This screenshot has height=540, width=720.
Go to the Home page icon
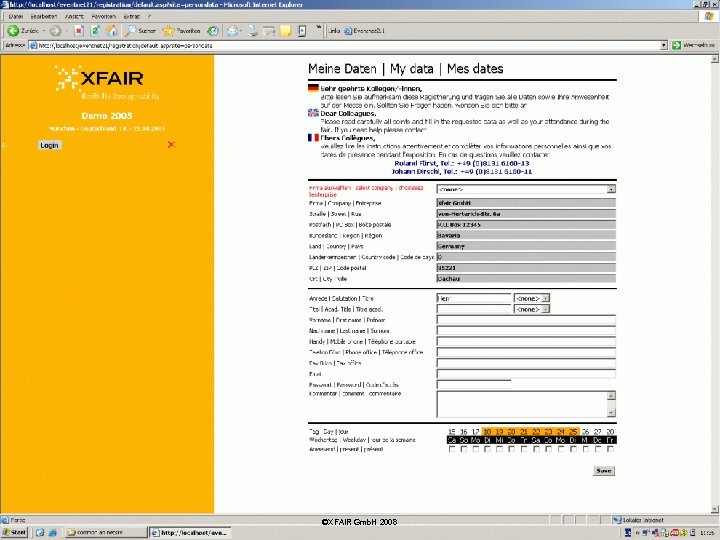pyautogui.click(x=112, y=31)
